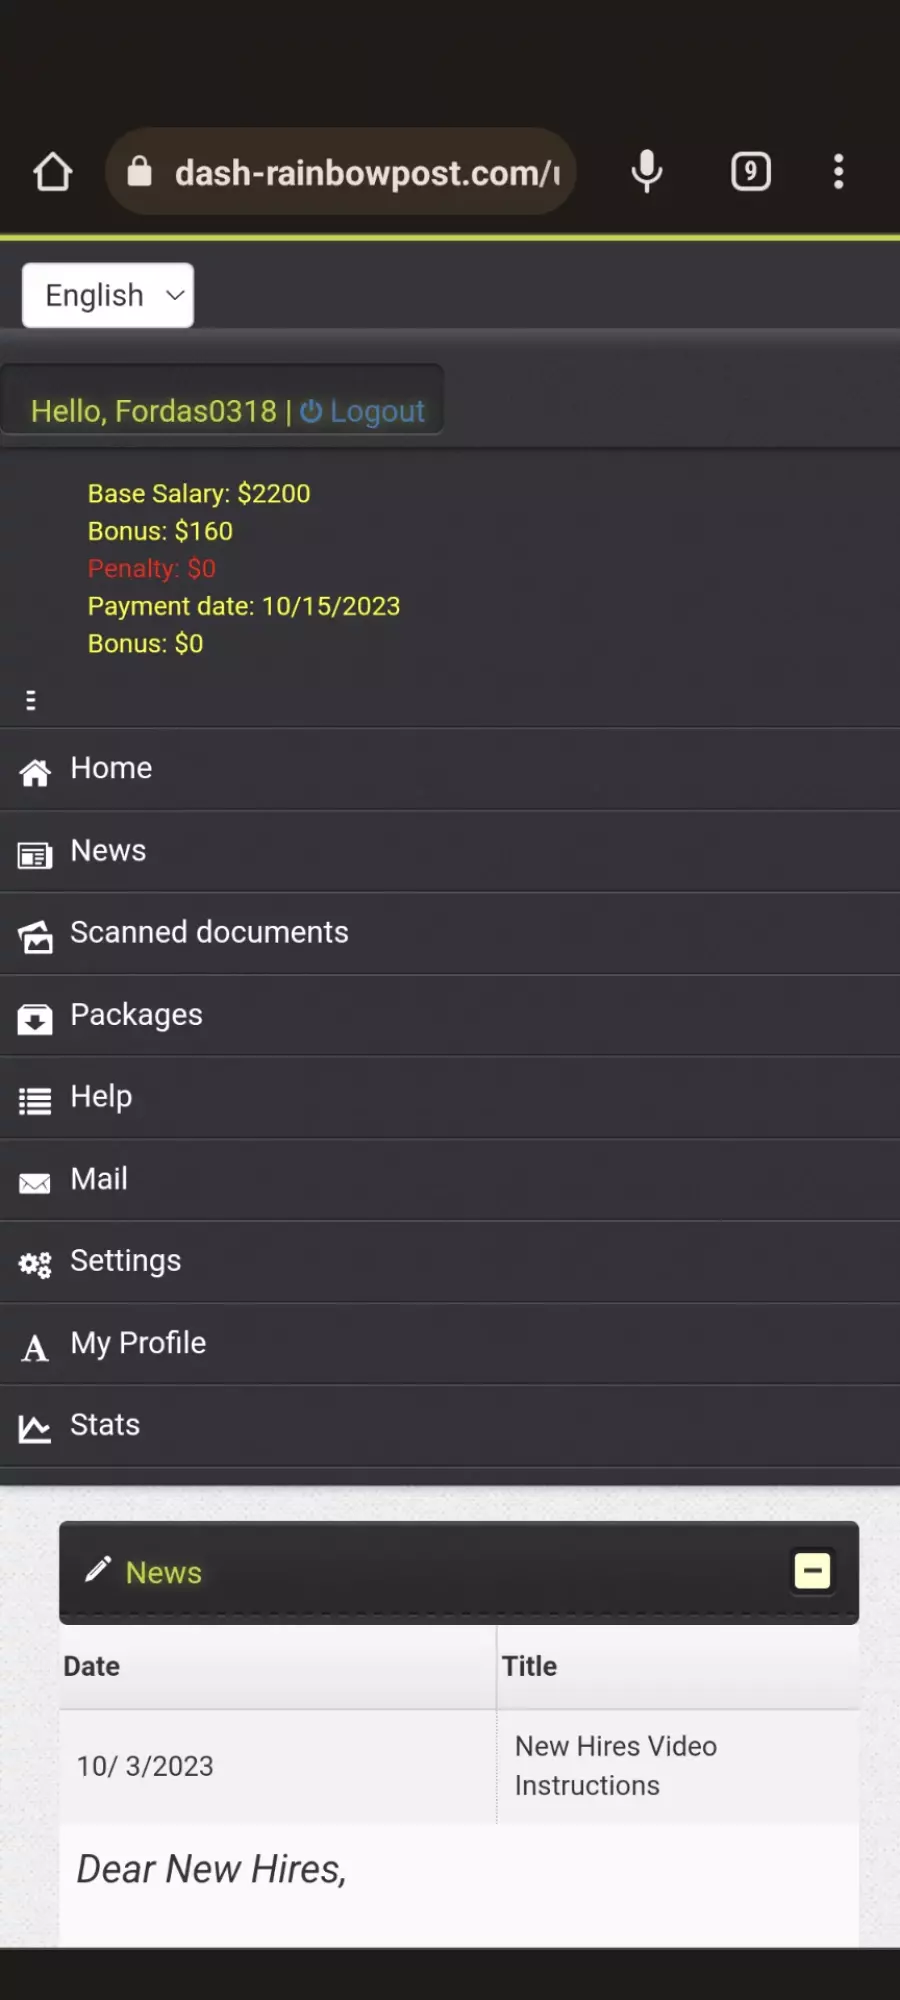Screen dimensions: 900x2000
Task: Open the English language dropdown
Action: (x=108, y=295)
